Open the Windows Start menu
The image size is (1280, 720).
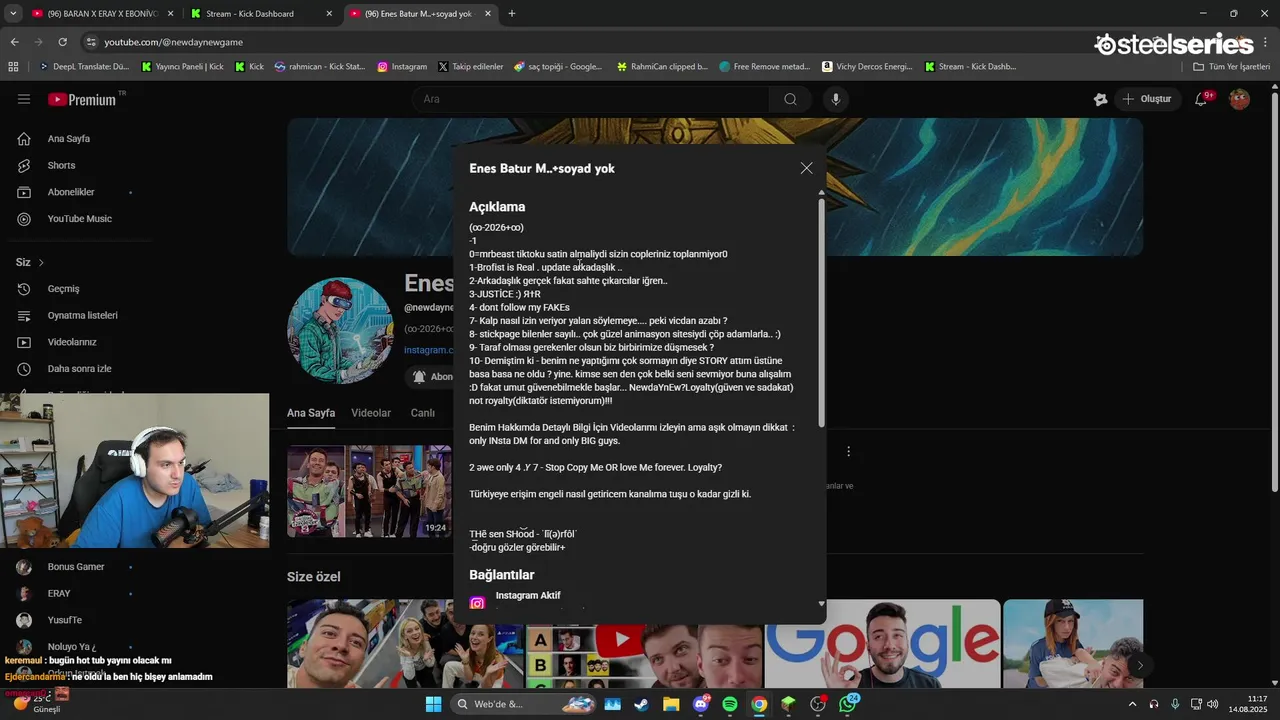(433, 704)
